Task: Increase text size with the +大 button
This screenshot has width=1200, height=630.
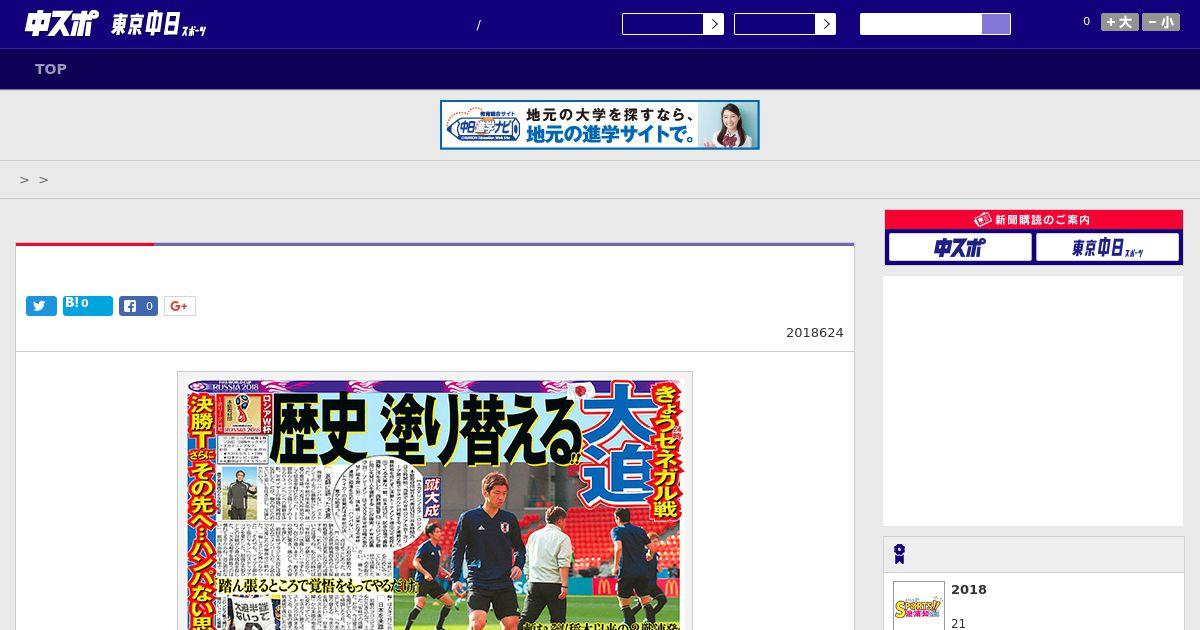Action: click(1120, 22)
